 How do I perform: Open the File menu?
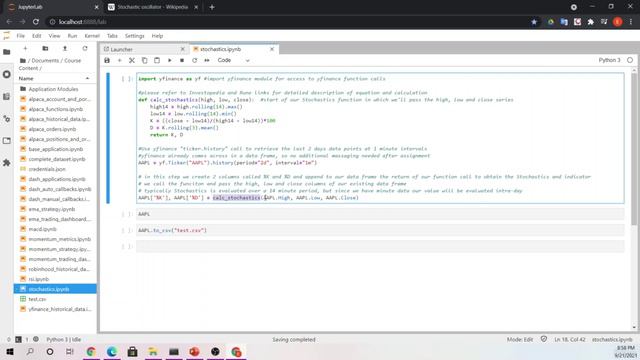click(x=21, y=36)
